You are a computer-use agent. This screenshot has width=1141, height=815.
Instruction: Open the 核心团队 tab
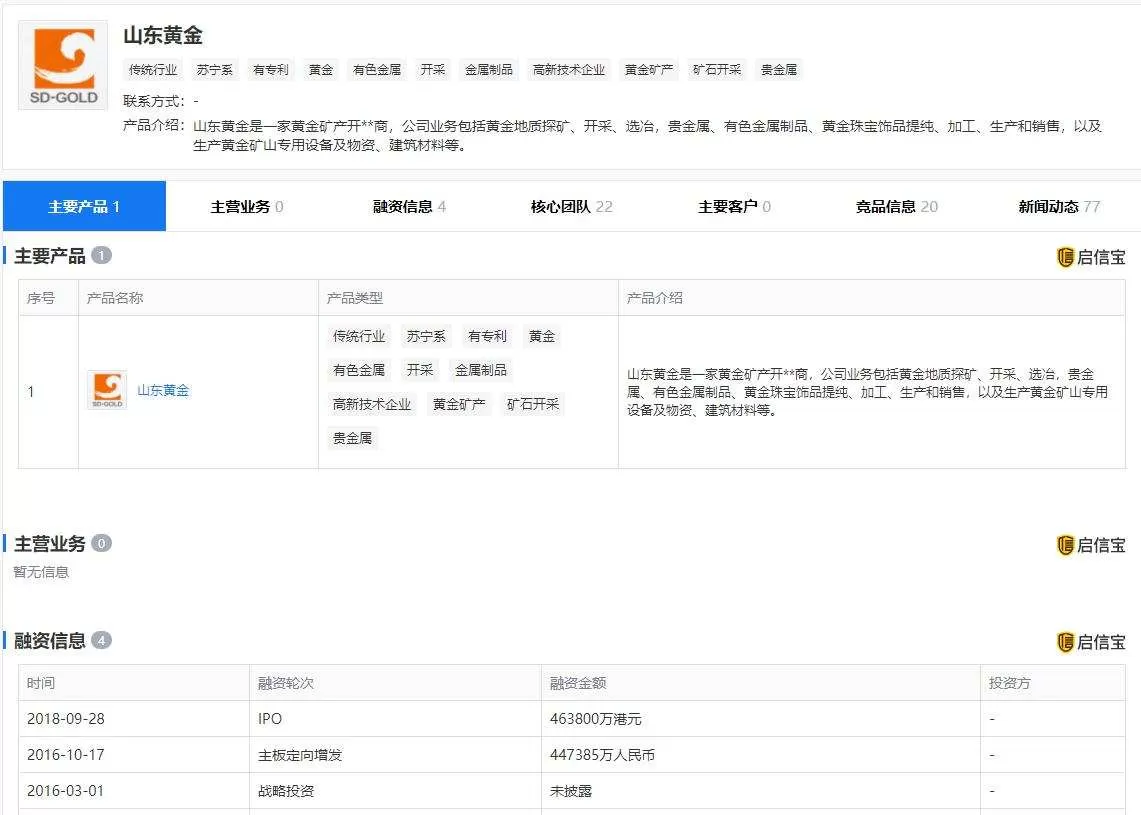pyautogui.click(x=571, y=207)
